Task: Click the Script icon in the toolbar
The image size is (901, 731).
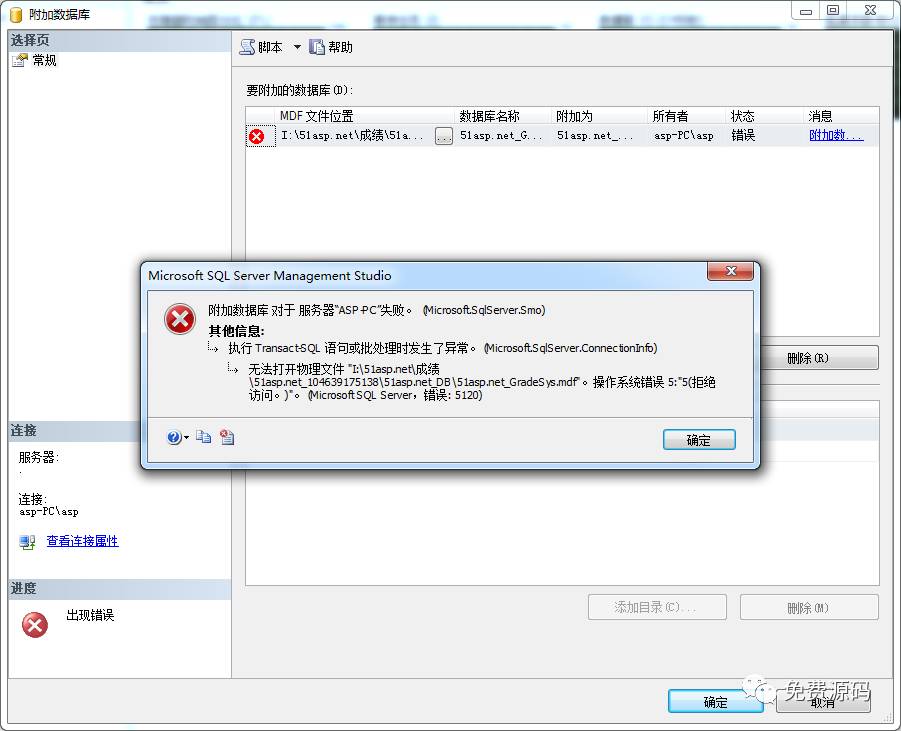Action: [x=247, y=47]
